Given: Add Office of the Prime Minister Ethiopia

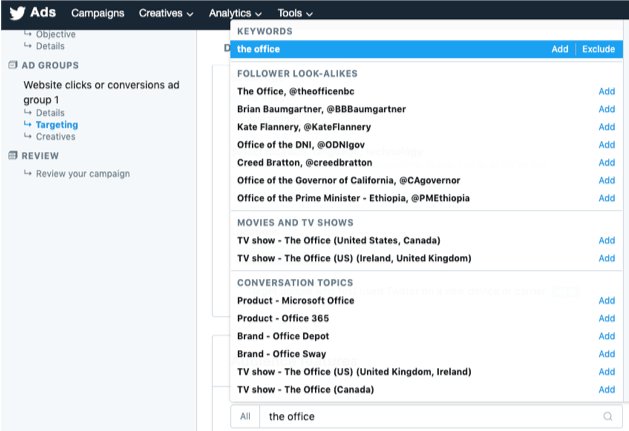Looking at the screenshot, I should pyautogui.click(x=607, y=198).
